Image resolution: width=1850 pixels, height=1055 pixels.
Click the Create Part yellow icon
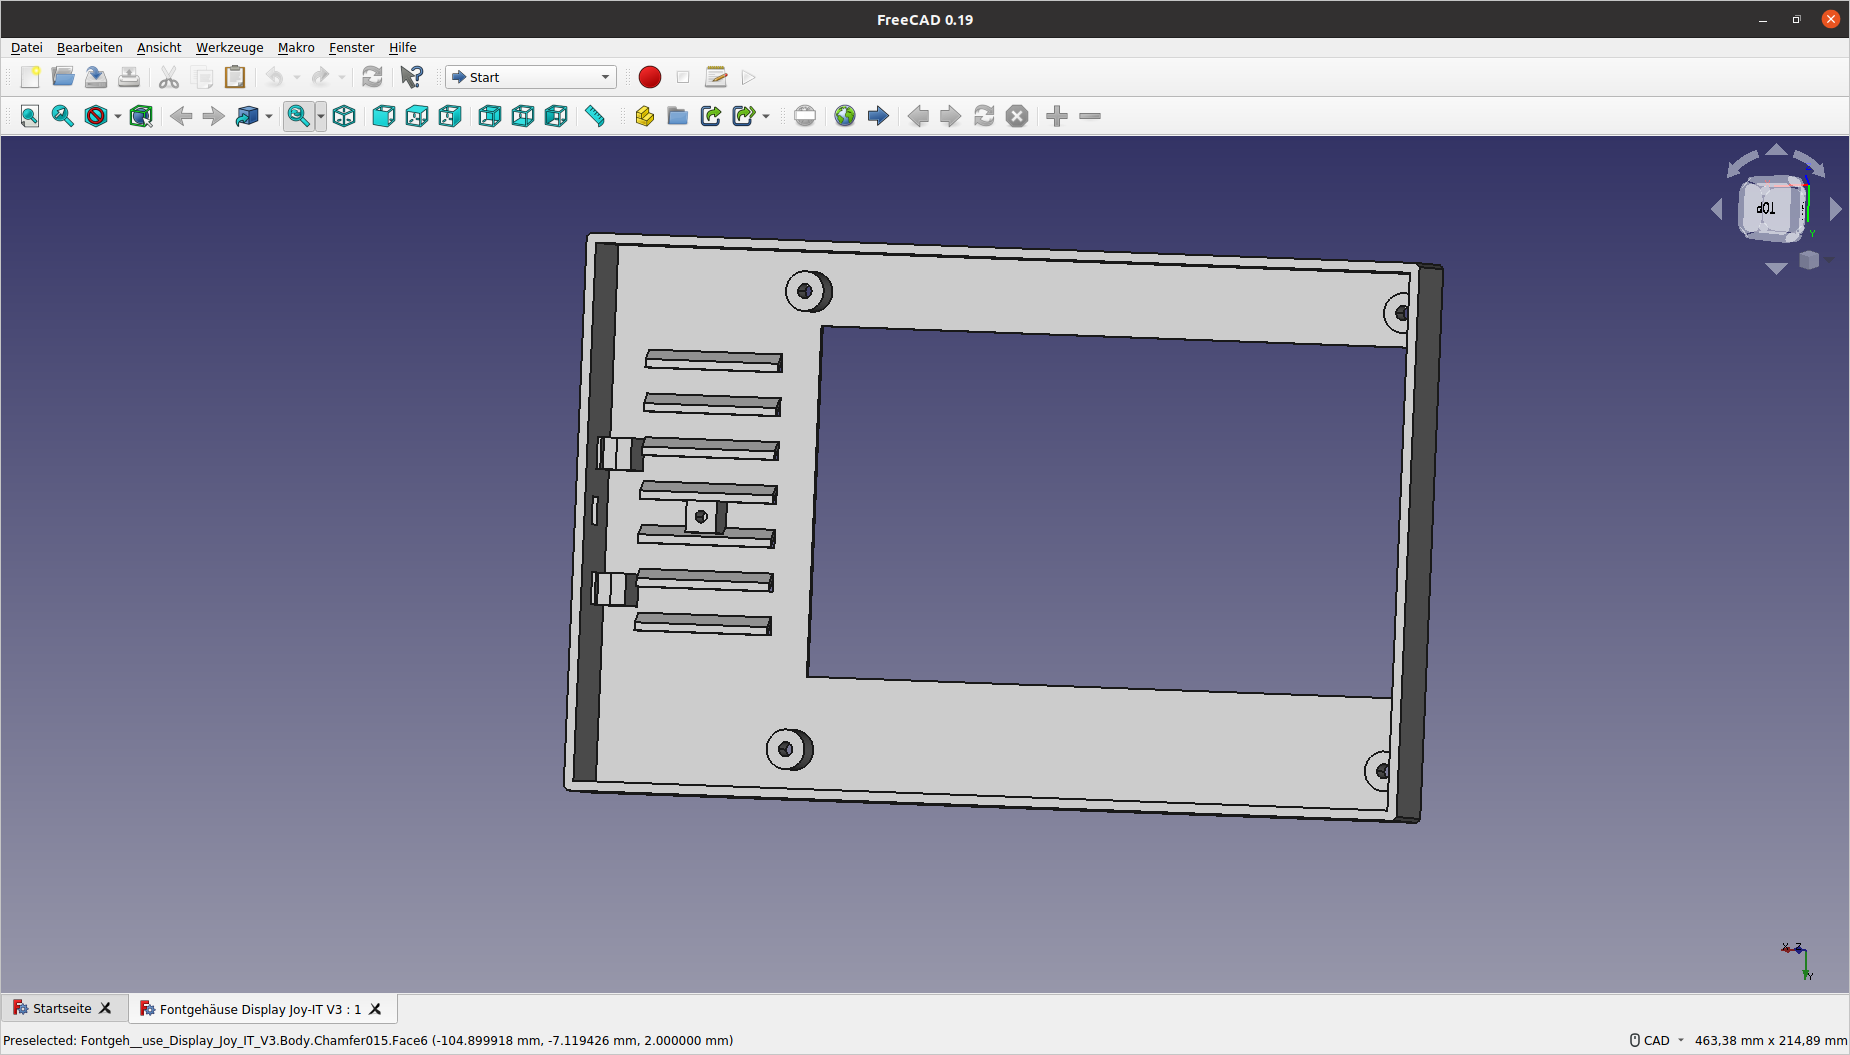coord(644,116)
